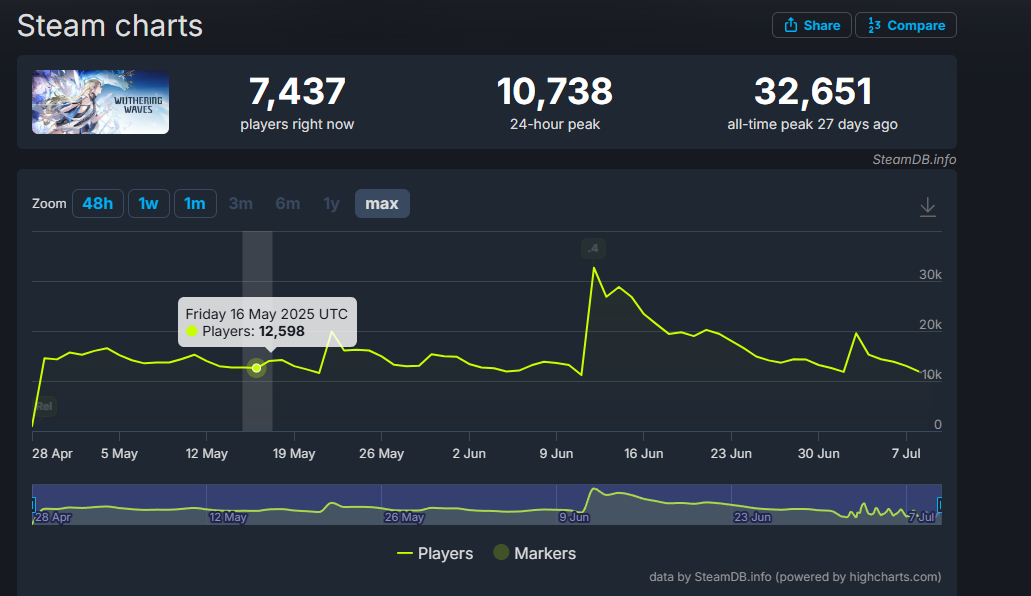The width and height of the screenshot is (1031, 596).
Task: Select the max zoom range
Action: [382, 203]
